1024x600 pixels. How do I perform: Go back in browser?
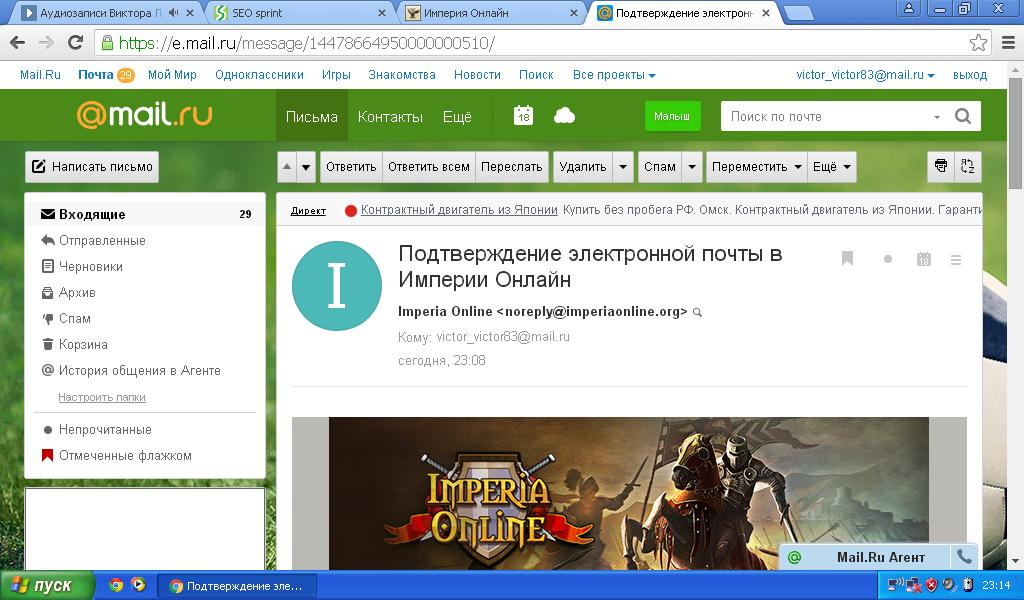coord(18,43)
